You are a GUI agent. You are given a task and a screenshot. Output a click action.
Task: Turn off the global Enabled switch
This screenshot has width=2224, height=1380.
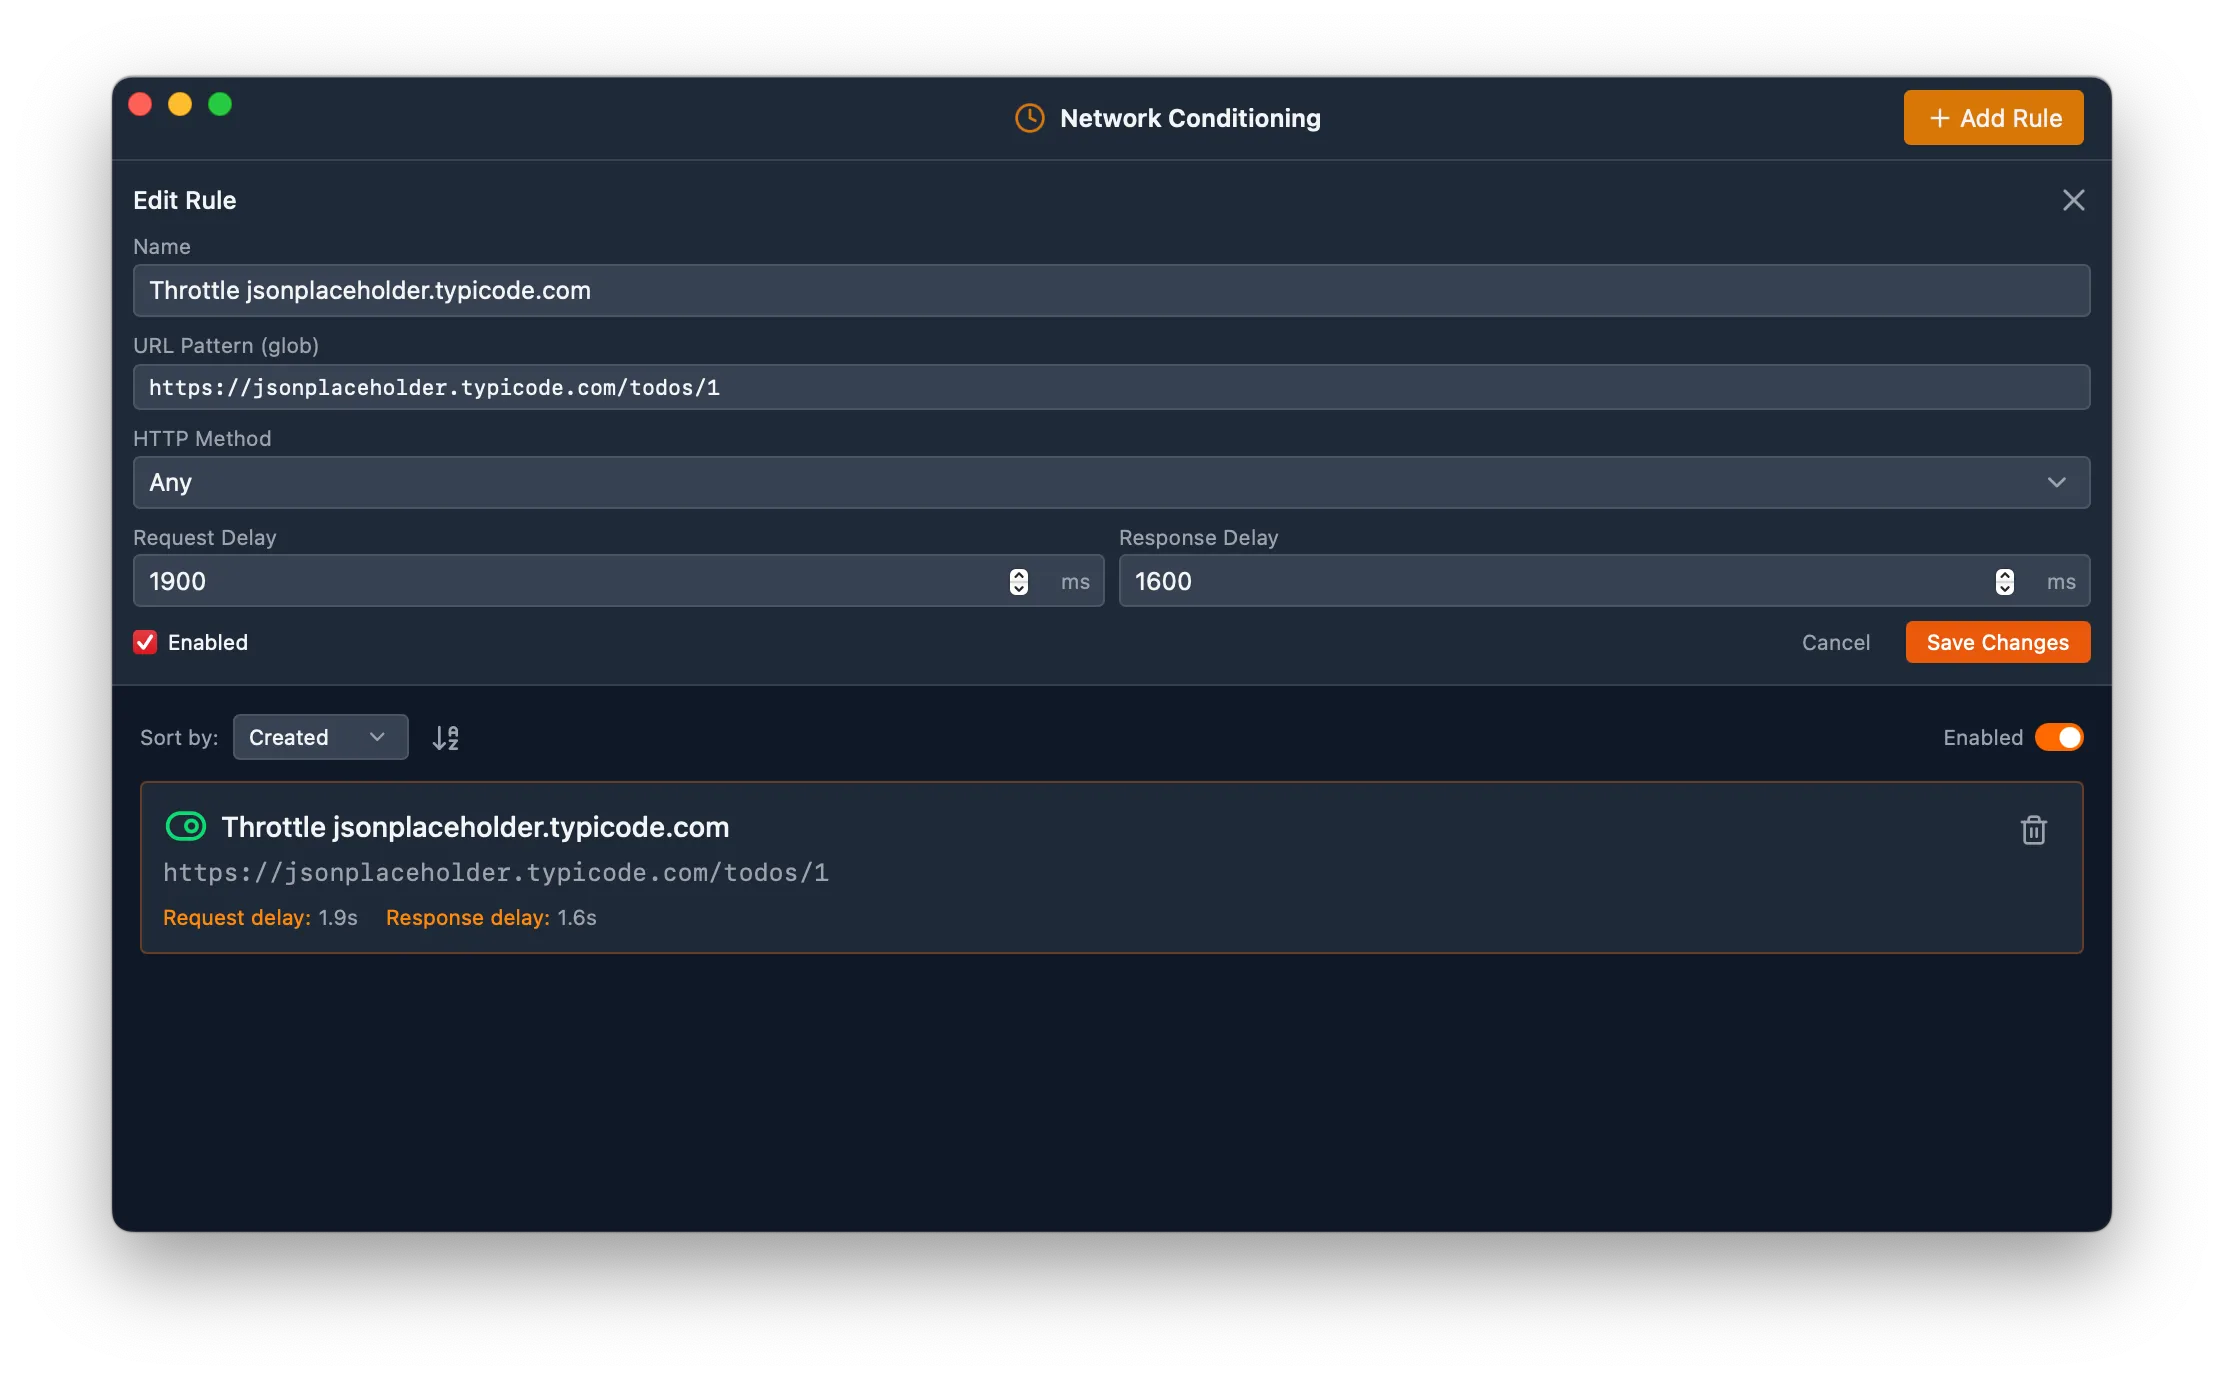click(x=2059, y=737)
